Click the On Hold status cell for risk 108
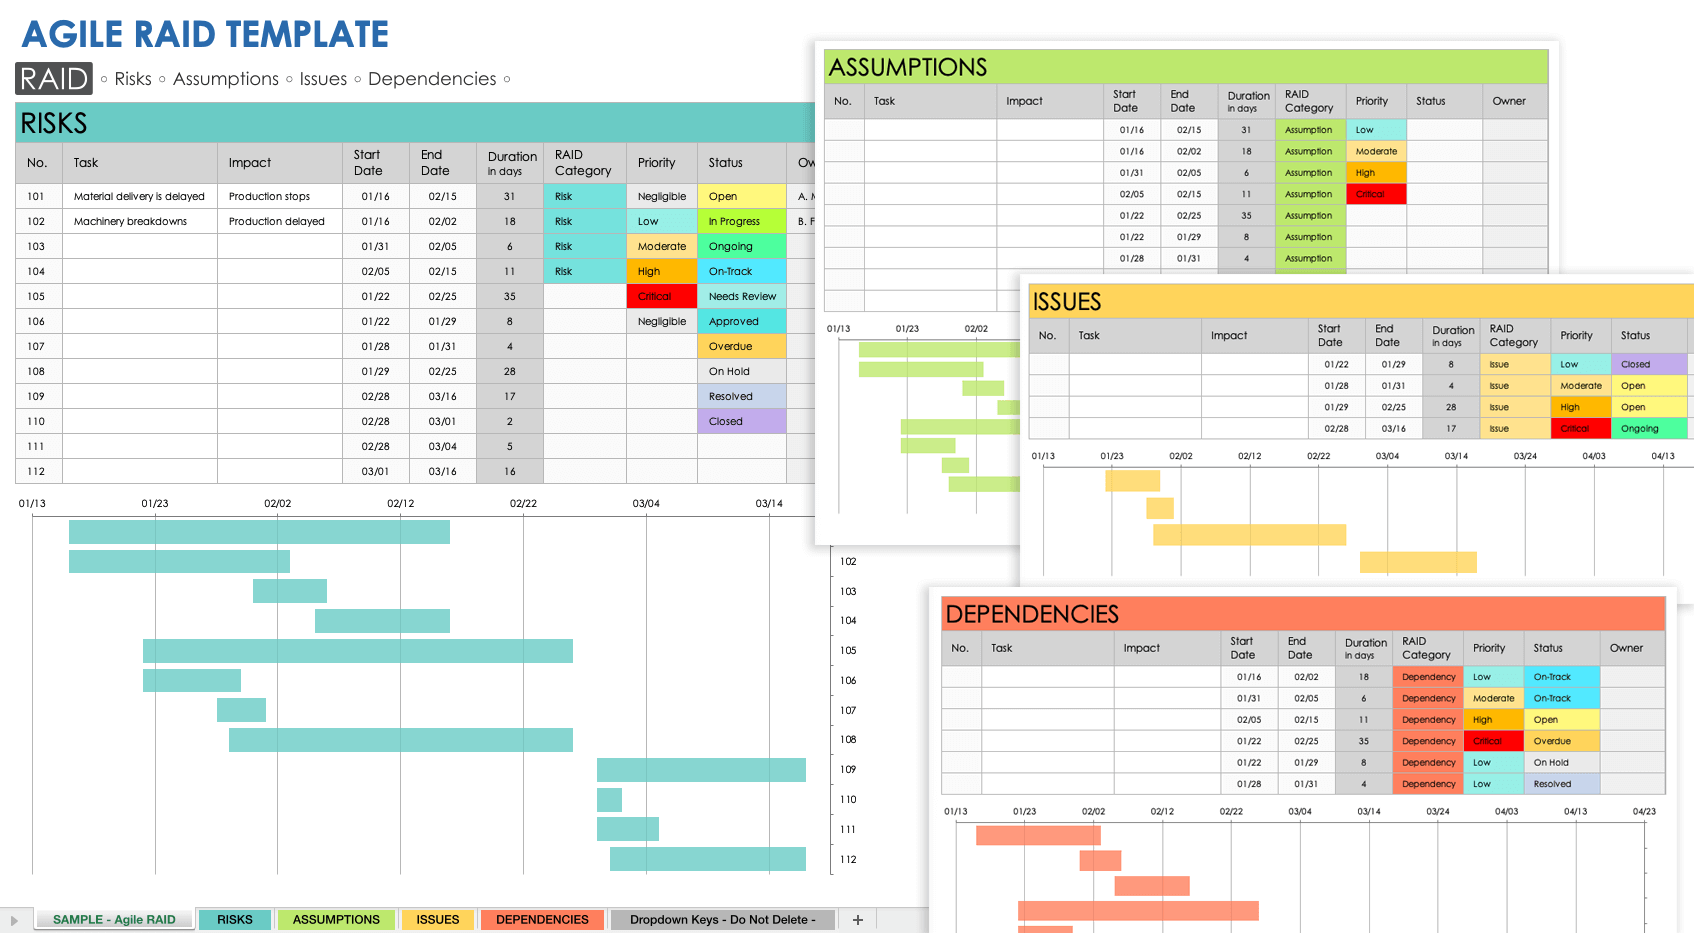The width and height of the screenshot is (1694, 933). click(741, 371)
